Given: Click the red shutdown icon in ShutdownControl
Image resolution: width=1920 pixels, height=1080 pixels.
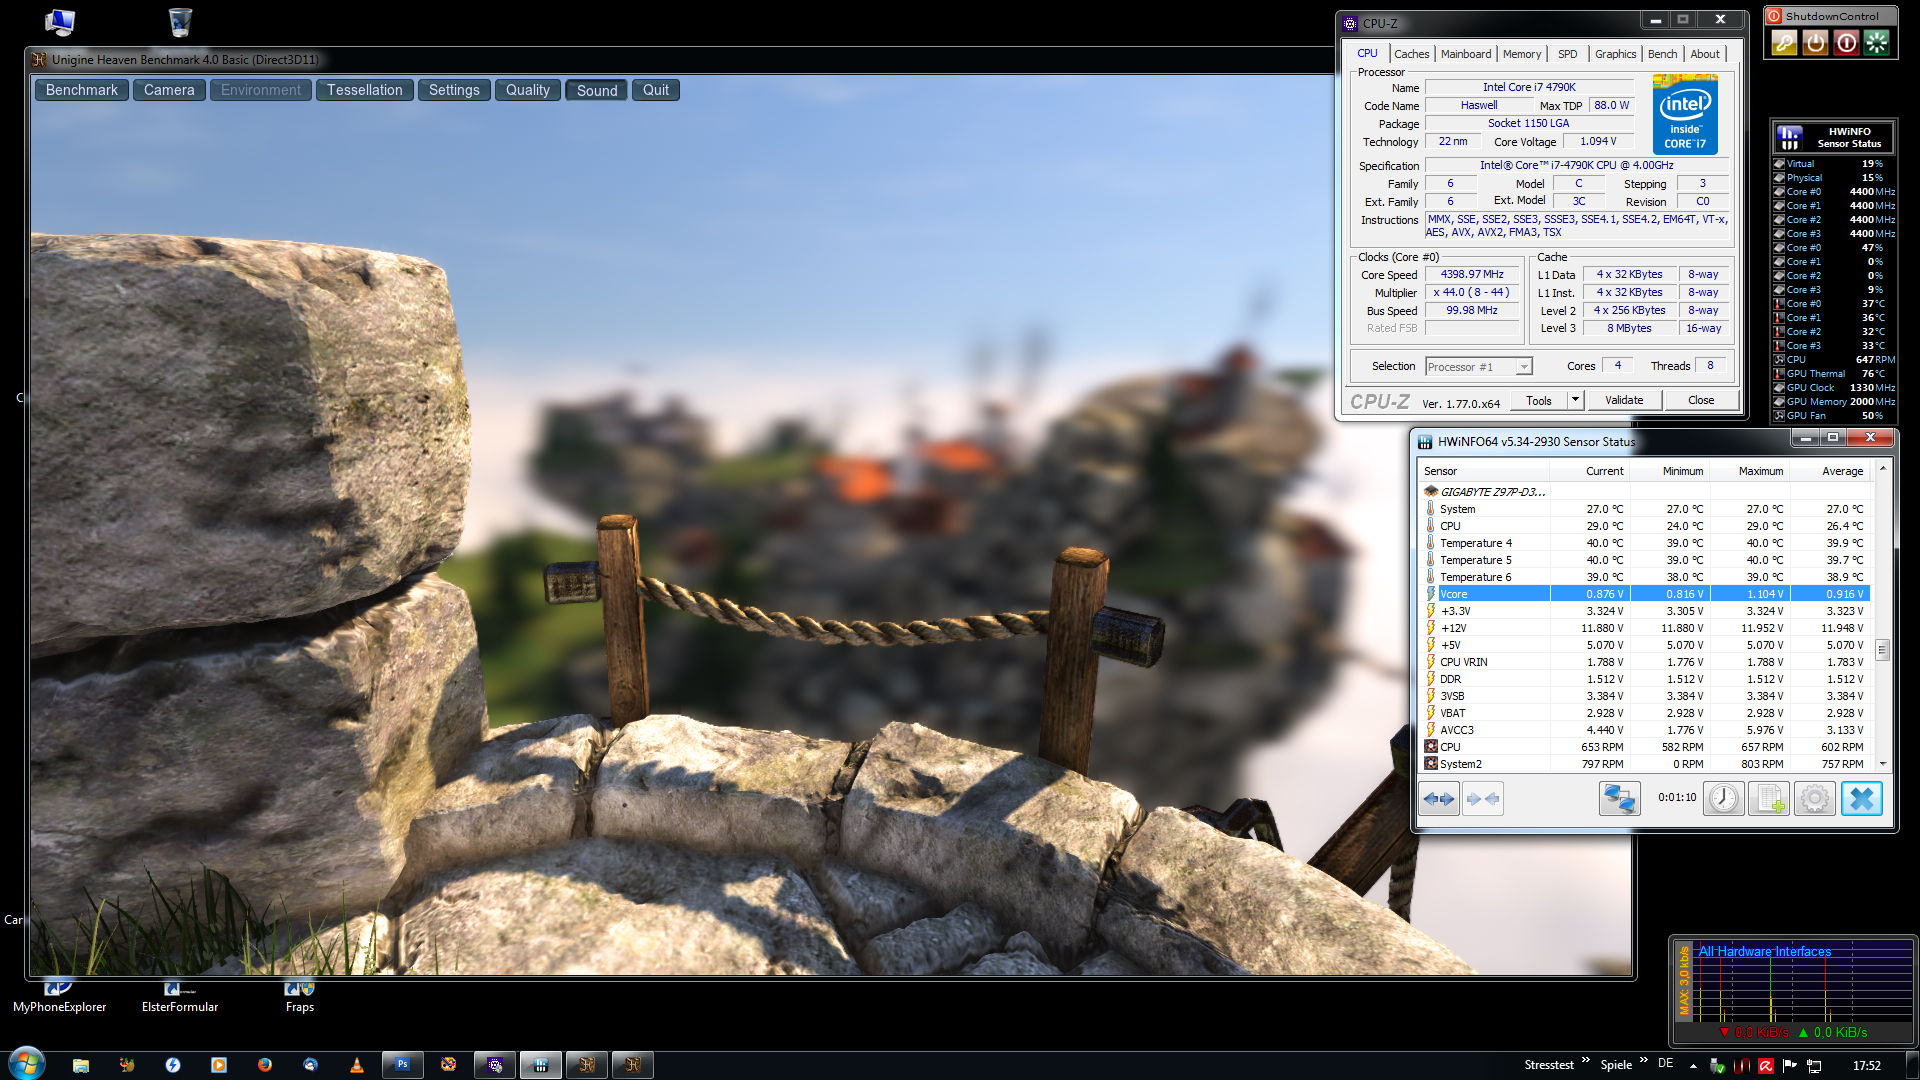Looking at the screenshot, I should (x=1846, y=43).
